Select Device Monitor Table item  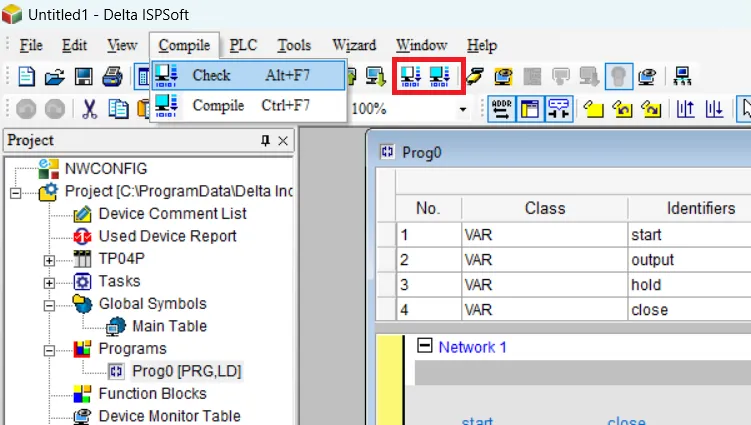click(x=170, y=416)
